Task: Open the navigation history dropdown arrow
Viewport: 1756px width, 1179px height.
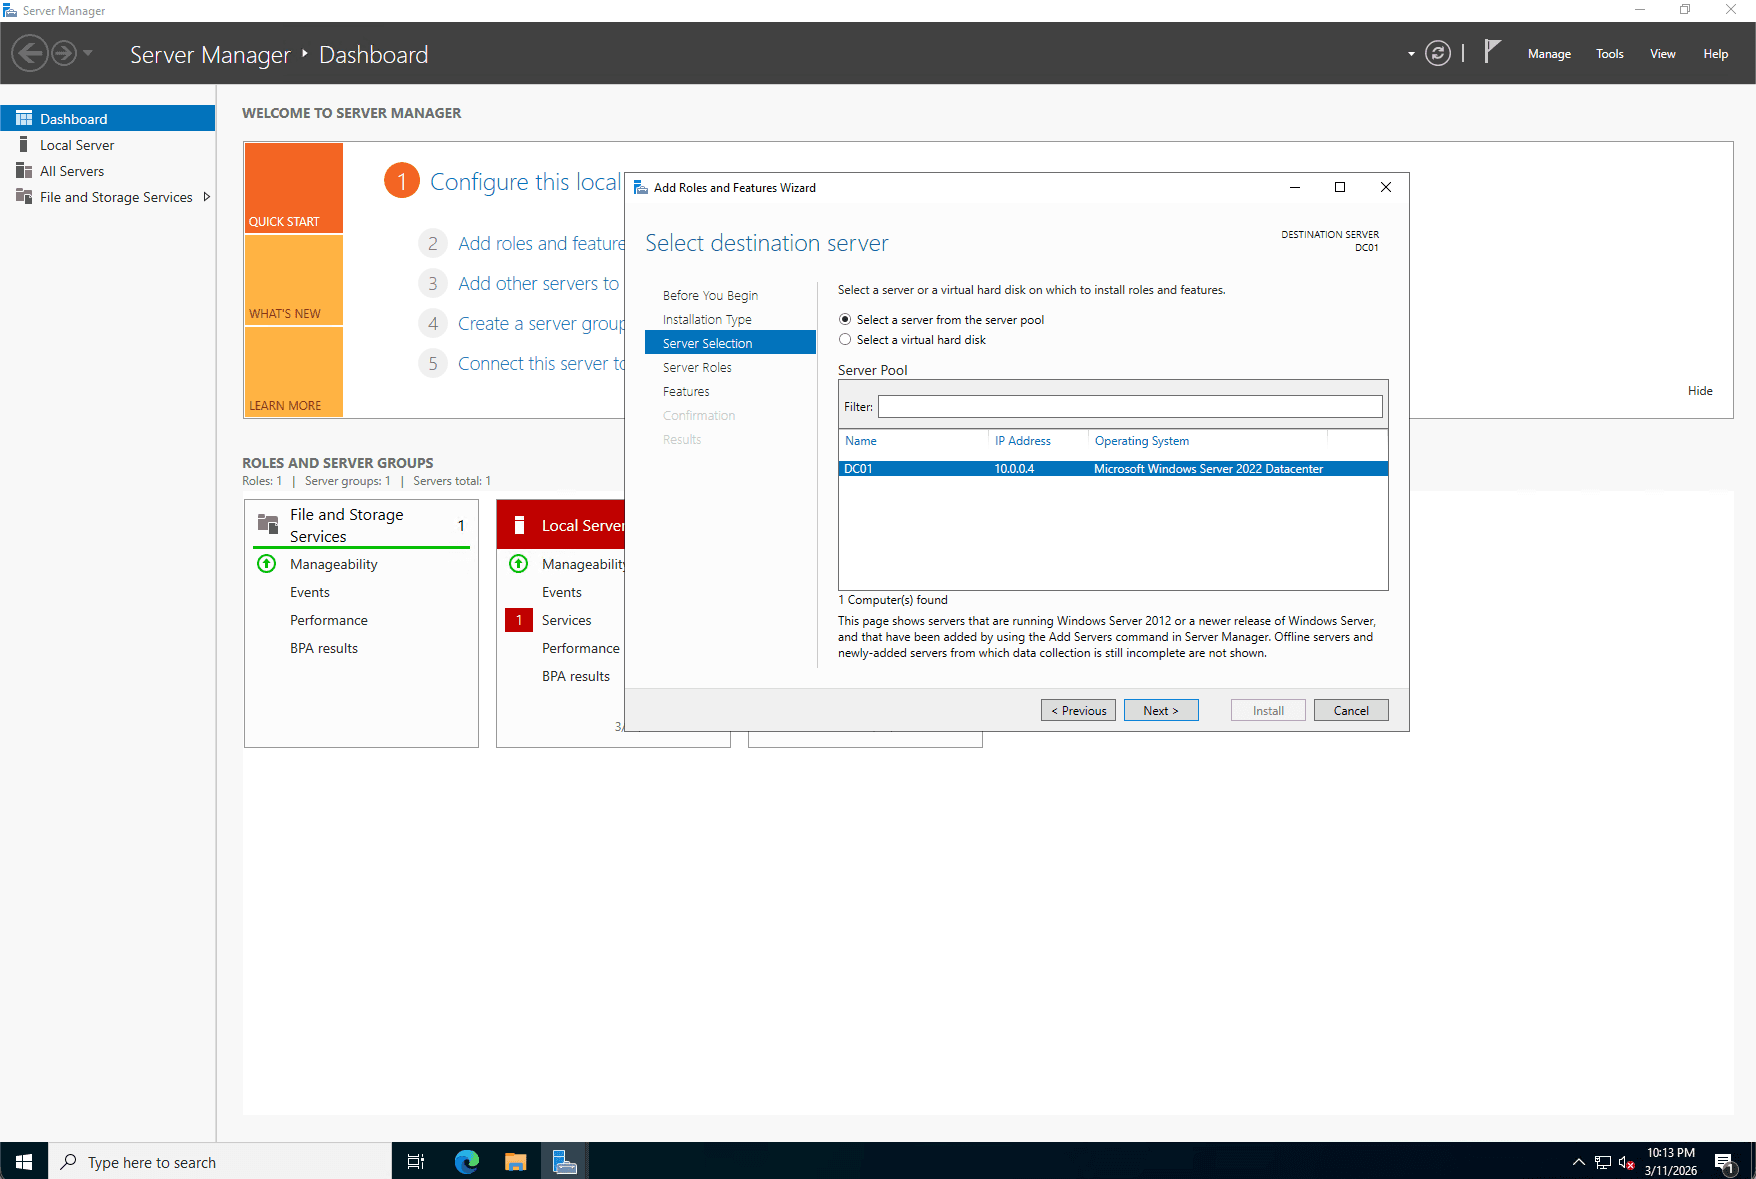Action: tap(88, 53)
